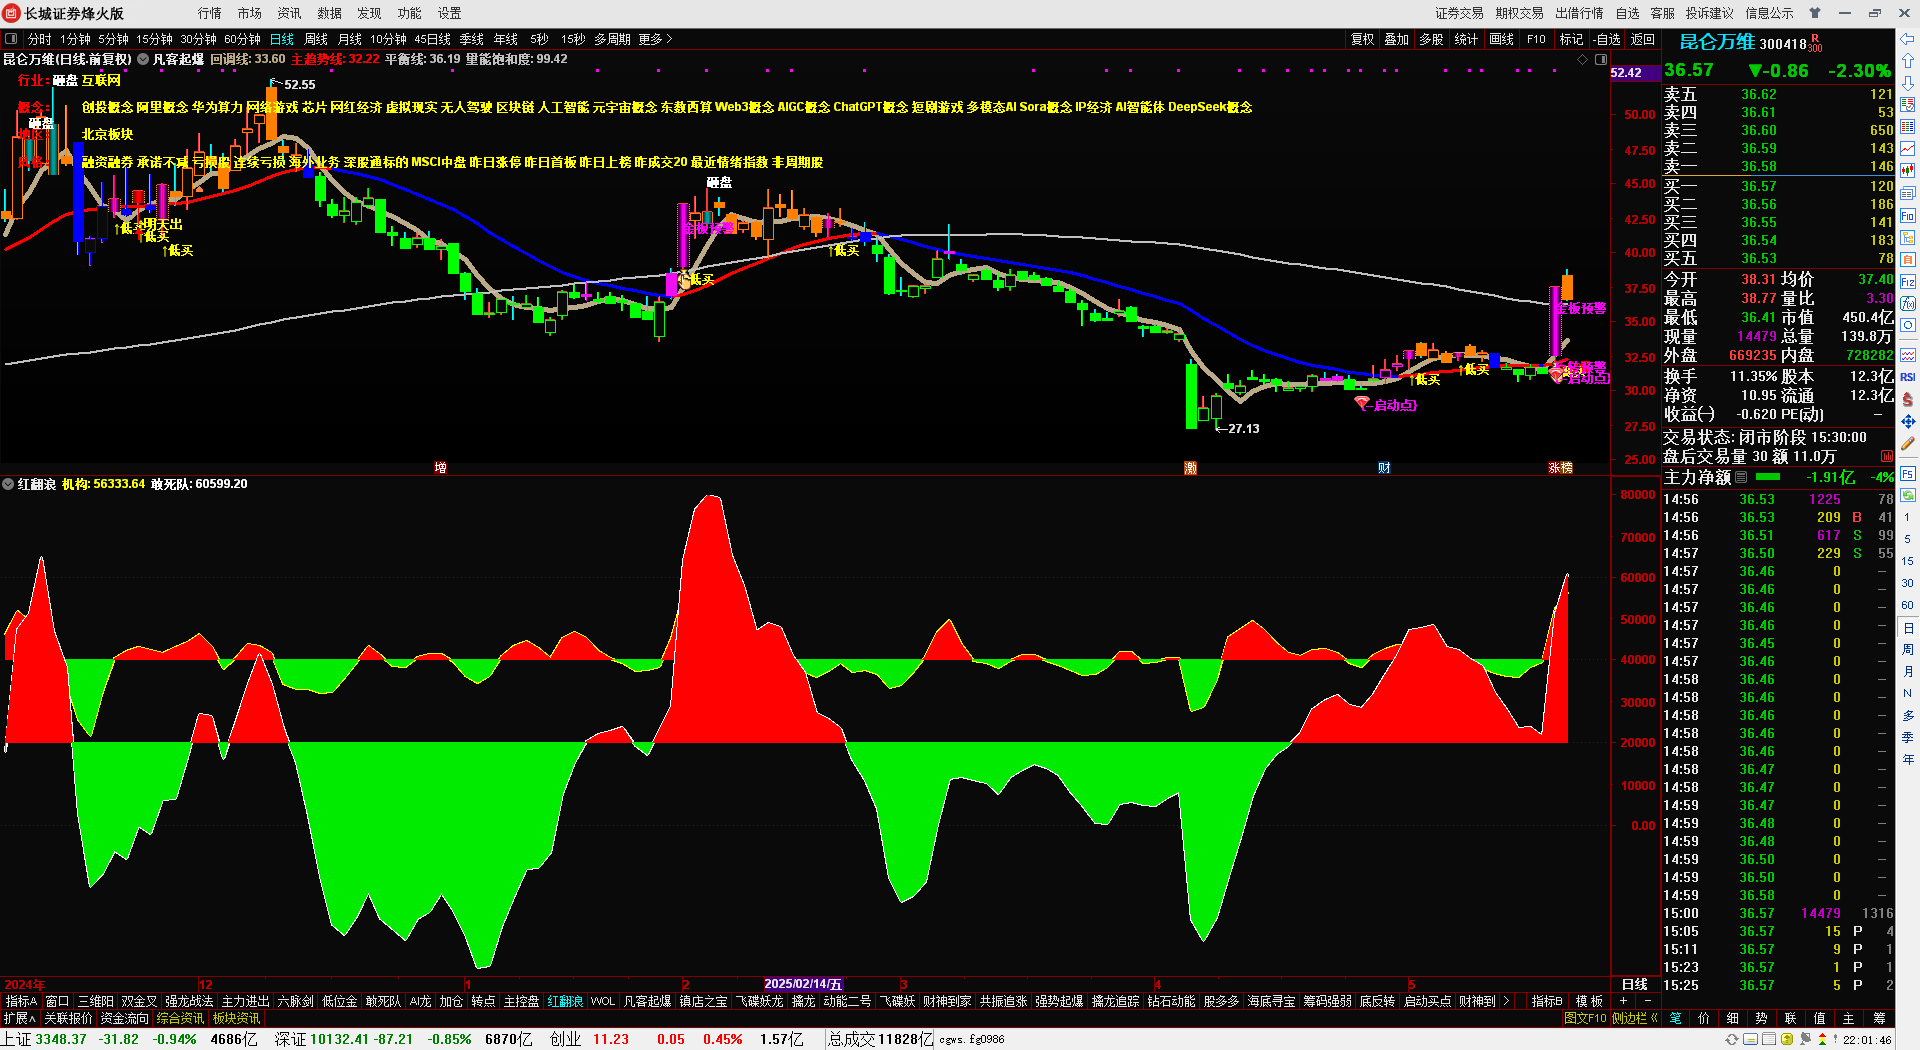Open the 资讯 menu
The height and width of the screenshot is (1050, 1920).
pos(290,13)
